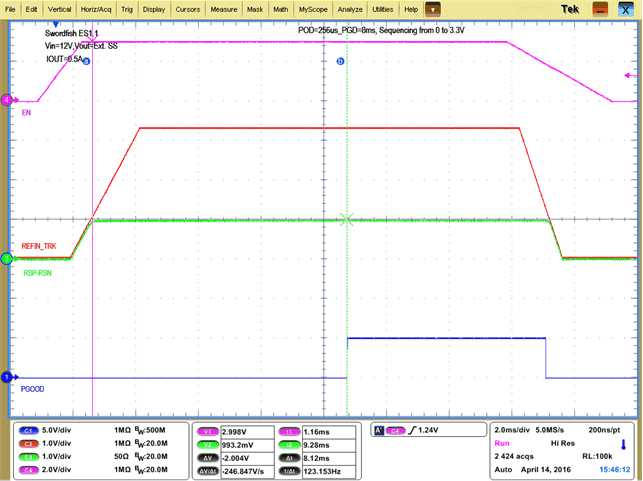Click the -2.004V delta voltage value
Image resolution: width=643 pixels, height=481 pixels.
pos(247,458)
